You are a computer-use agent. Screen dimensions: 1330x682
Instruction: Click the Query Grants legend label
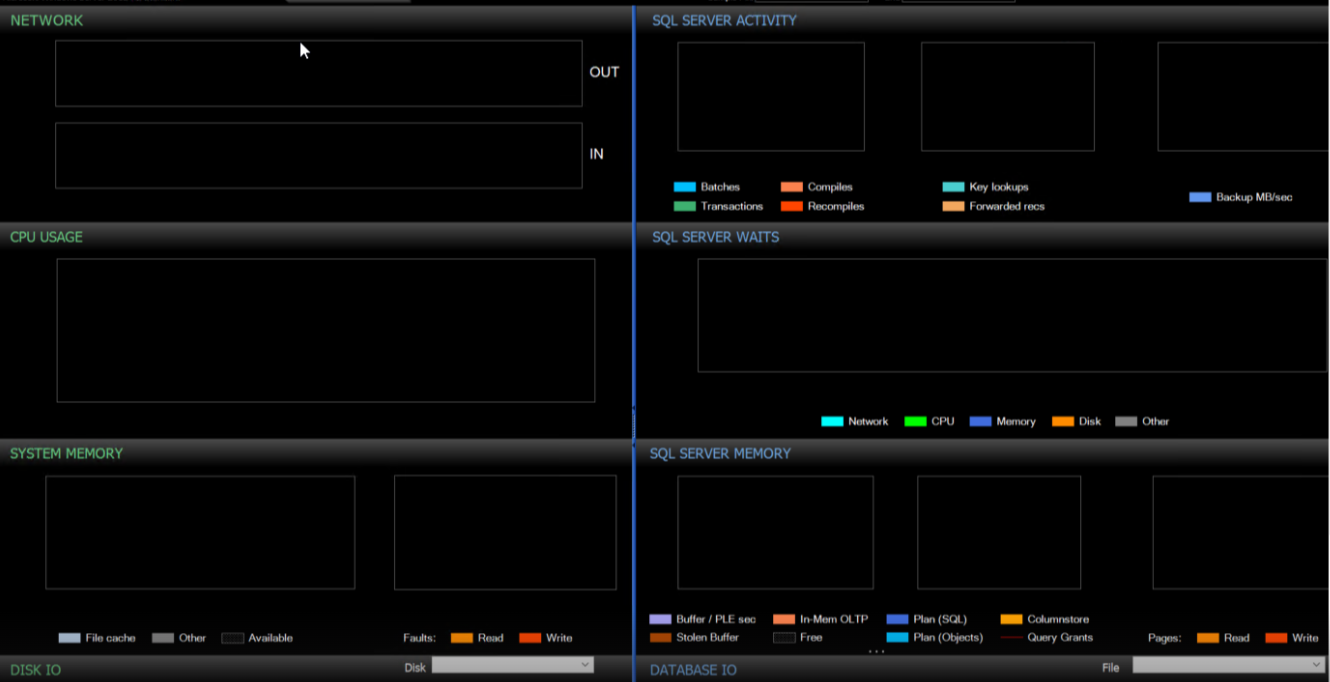pos(1060,637)
